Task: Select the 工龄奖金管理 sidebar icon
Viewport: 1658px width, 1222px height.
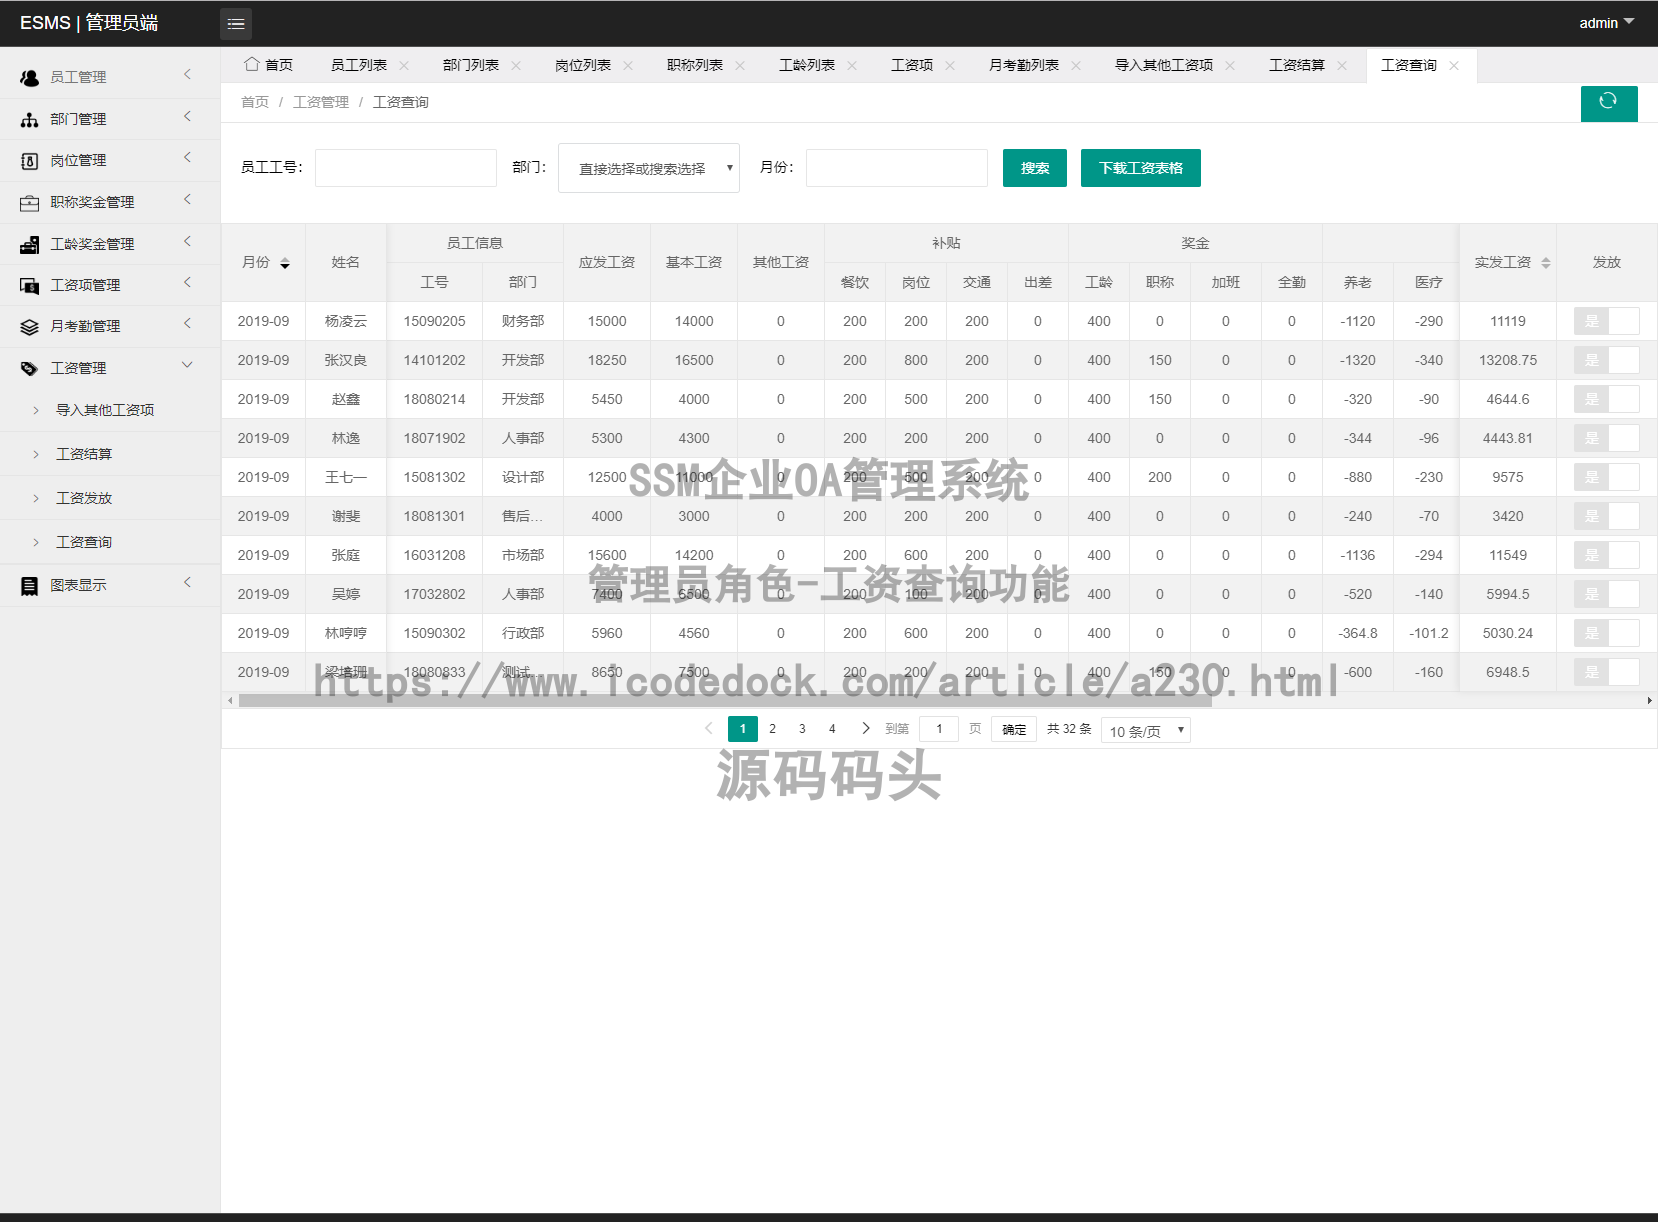Action: (x=27, y=242)
